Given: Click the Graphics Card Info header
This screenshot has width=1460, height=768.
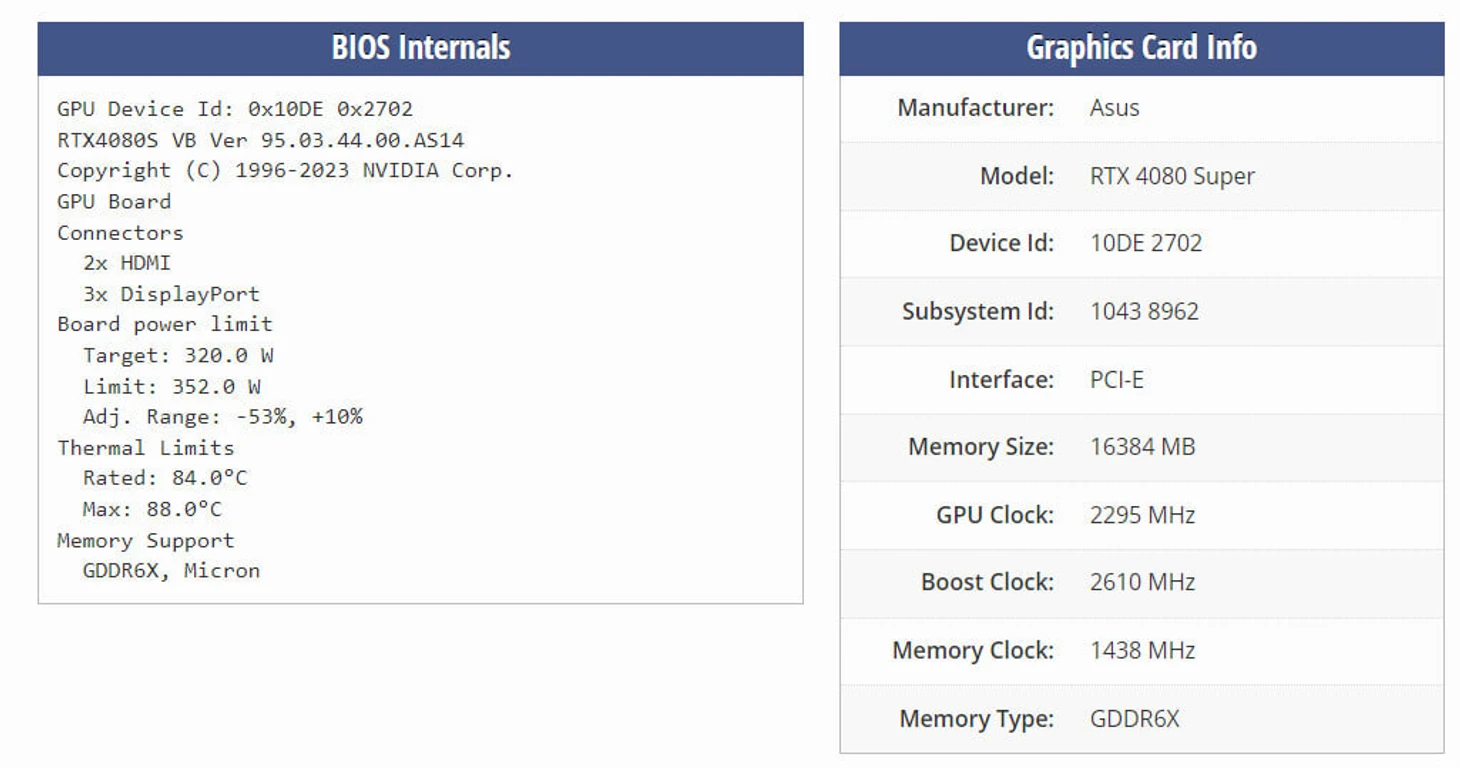Looking at the screenshot, I should 1141,48.
